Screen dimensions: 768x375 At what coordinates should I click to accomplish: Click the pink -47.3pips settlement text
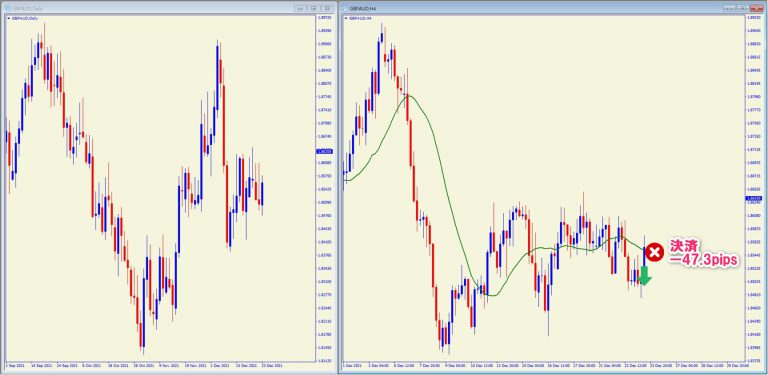[x=703, y=261]
